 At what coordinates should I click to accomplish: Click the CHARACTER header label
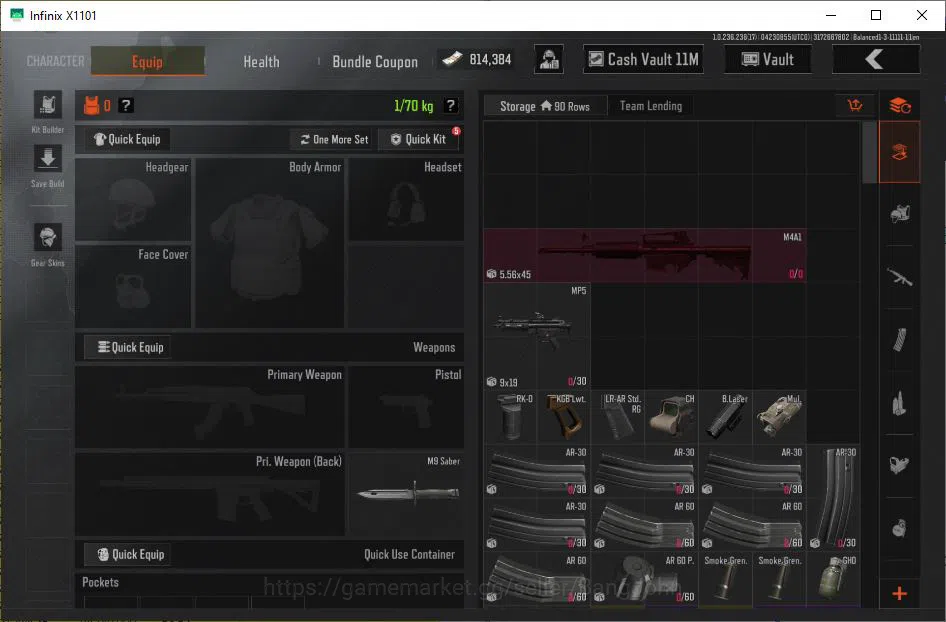[x=56, y=62]
